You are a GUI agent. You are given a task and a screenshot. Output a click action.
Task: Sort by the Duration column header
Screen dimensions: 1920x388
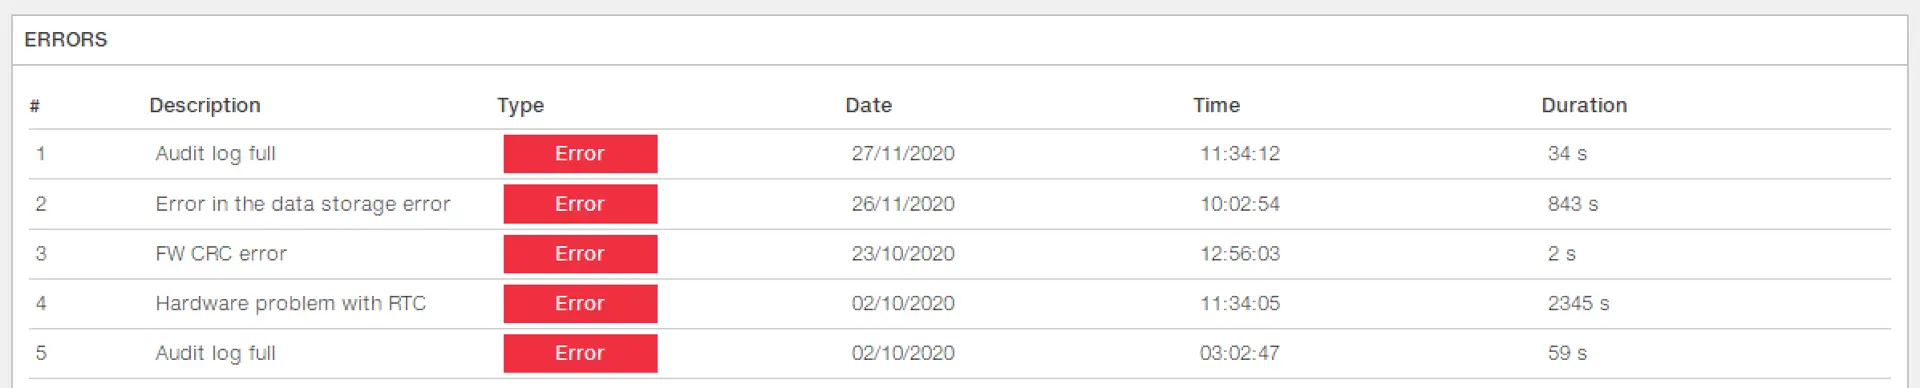click(x=1584, y=105)
